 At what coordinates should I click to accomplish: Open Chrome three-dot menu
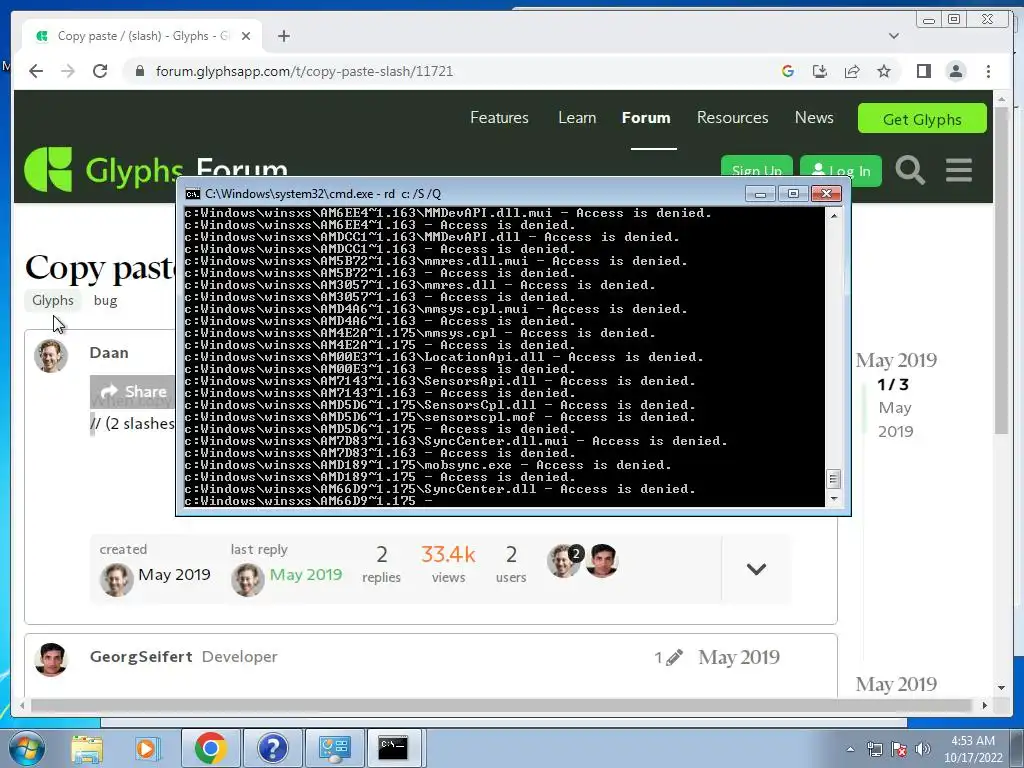tap(988, 71)
